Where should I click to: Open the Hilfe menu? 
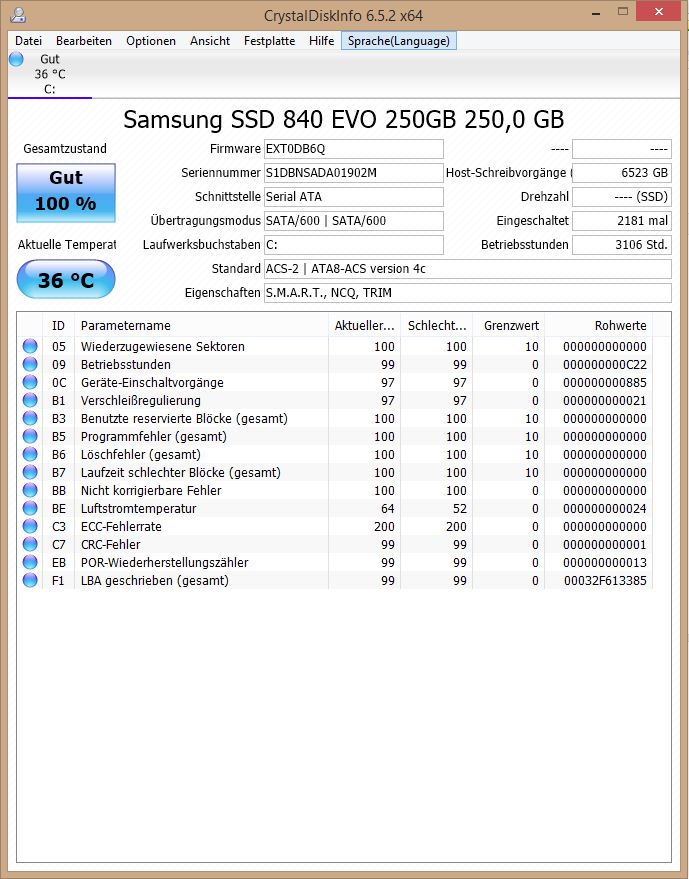click(x=321, y=40)
